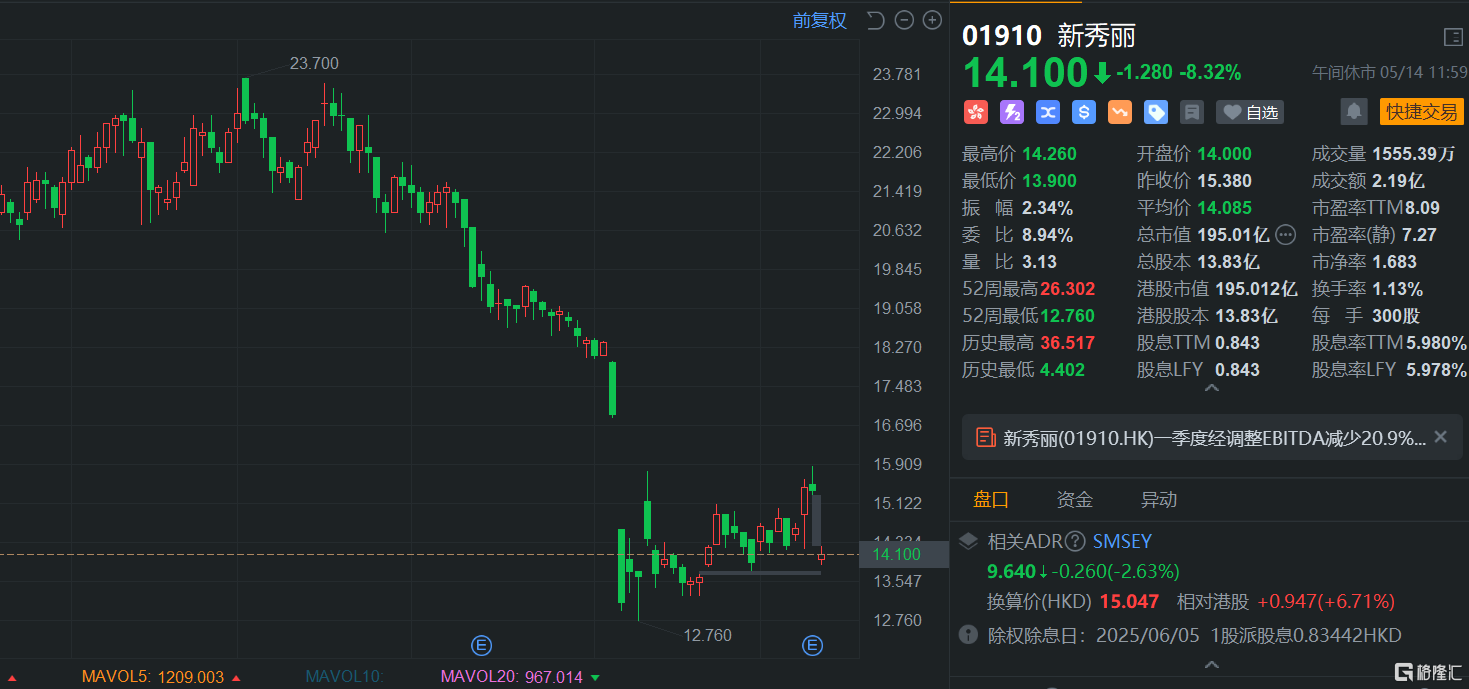Reset the chart view with undo arrow
The image size is (1469, 689).
click(x=876, y=20)
